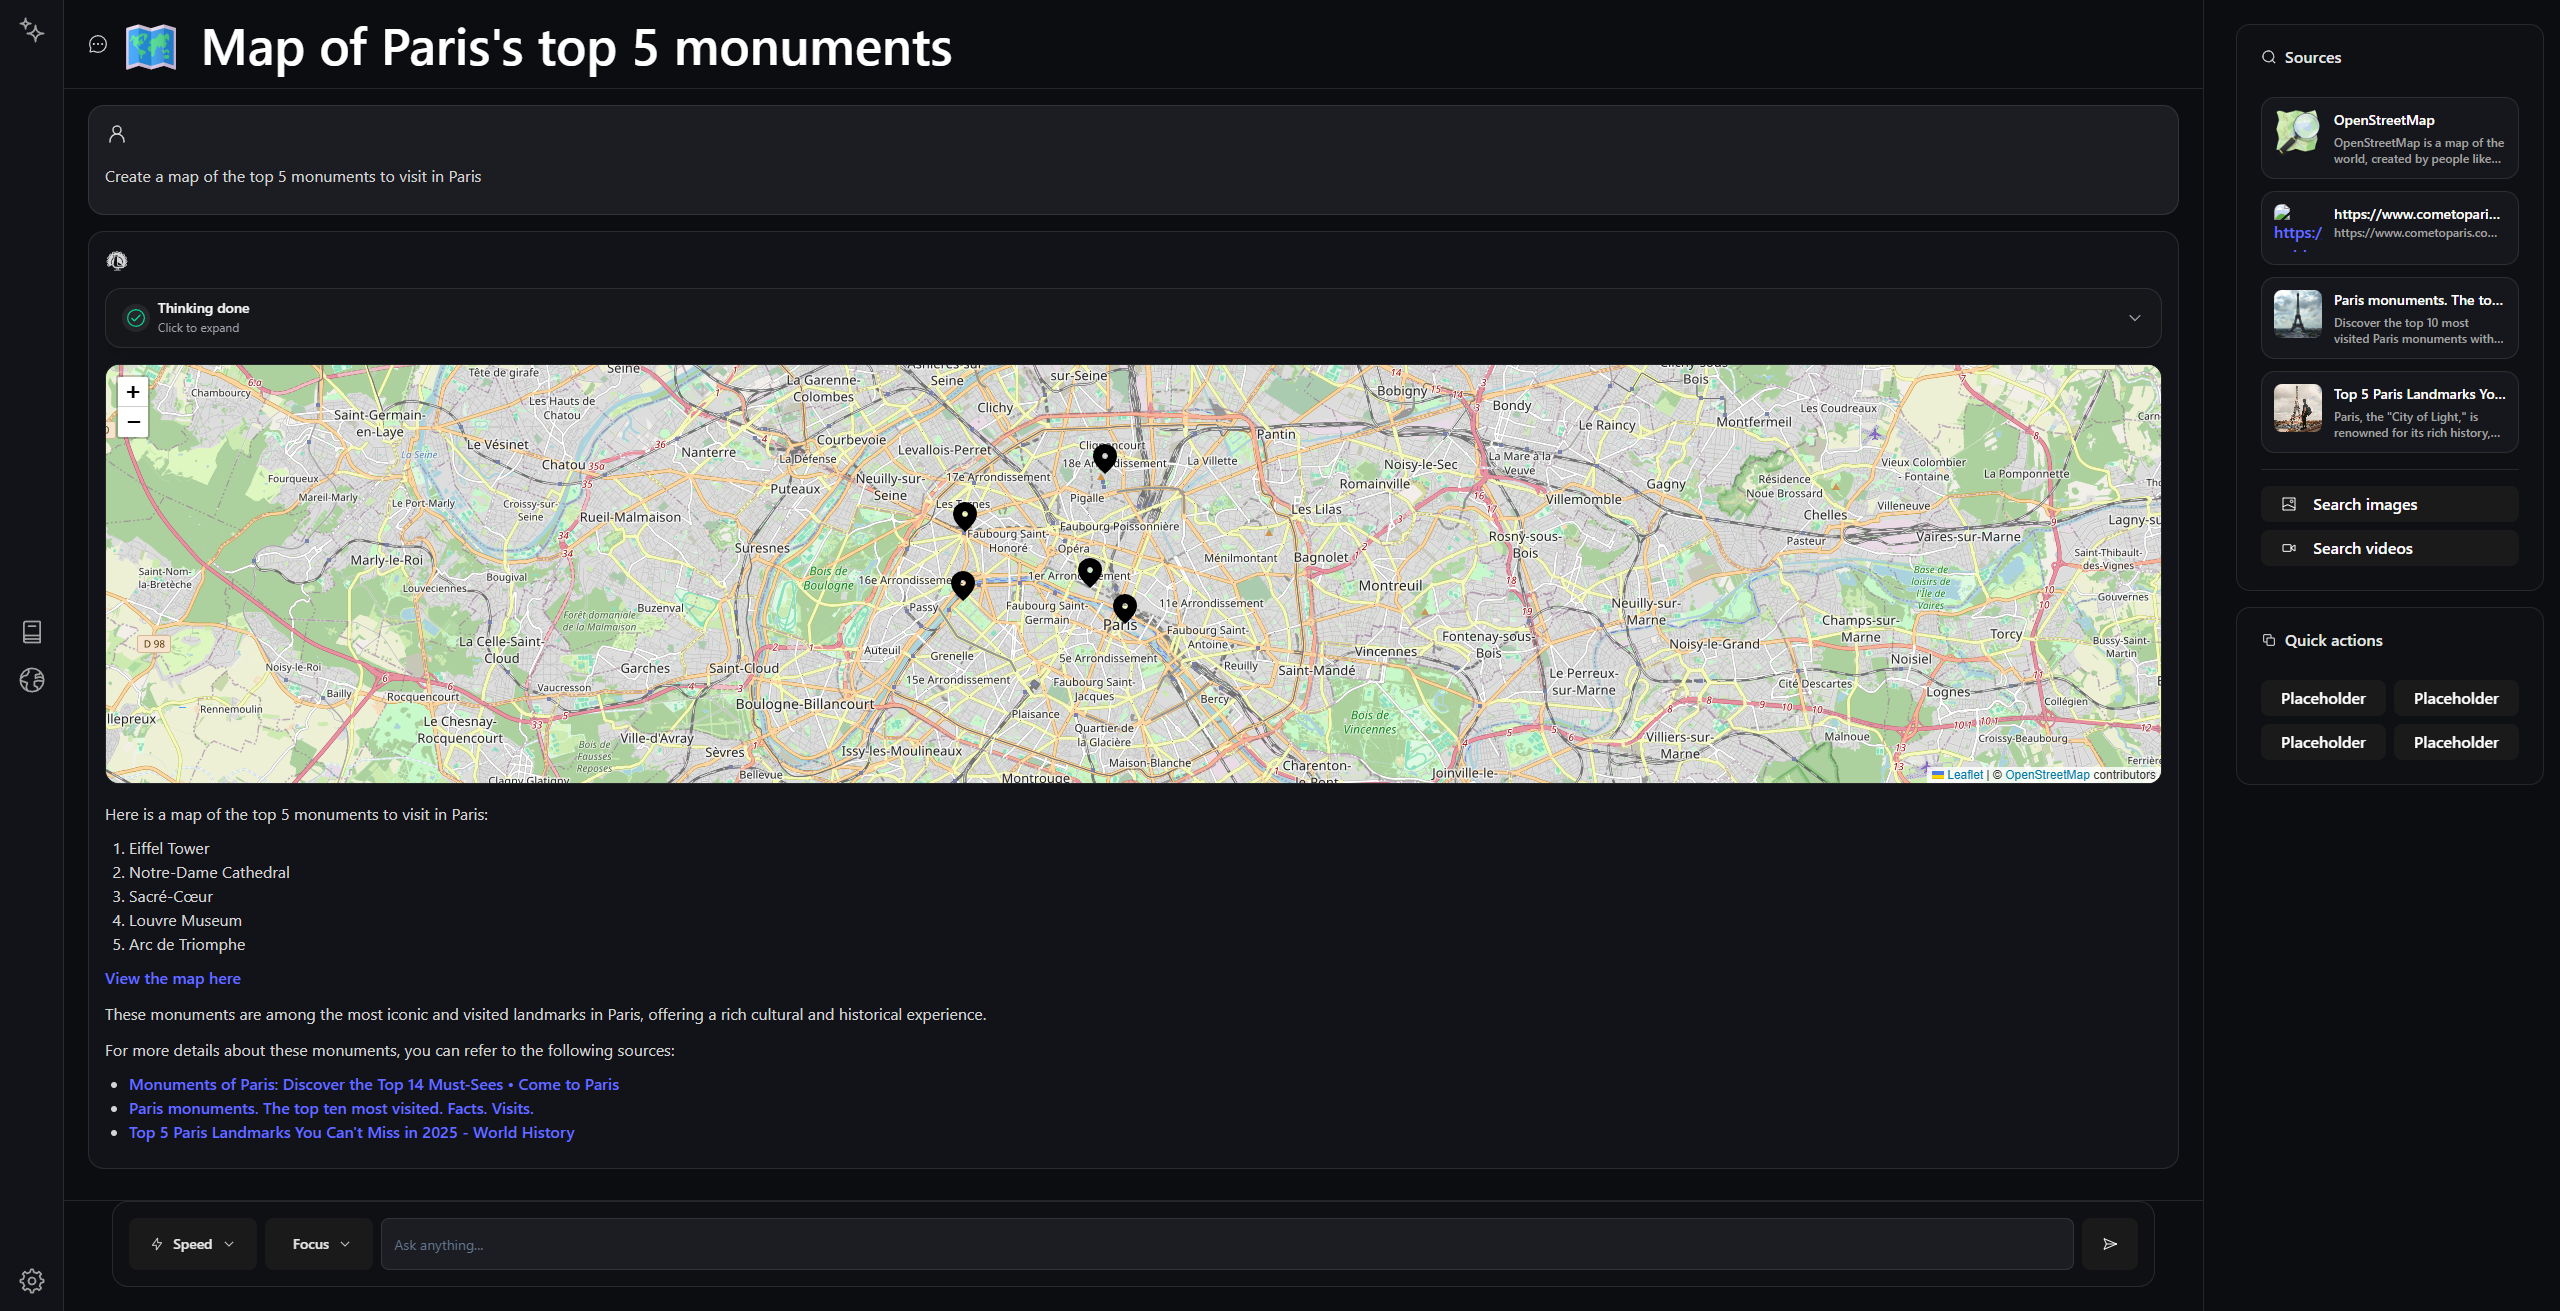
Task: Open View the map here link
Action: click(173, 978)
